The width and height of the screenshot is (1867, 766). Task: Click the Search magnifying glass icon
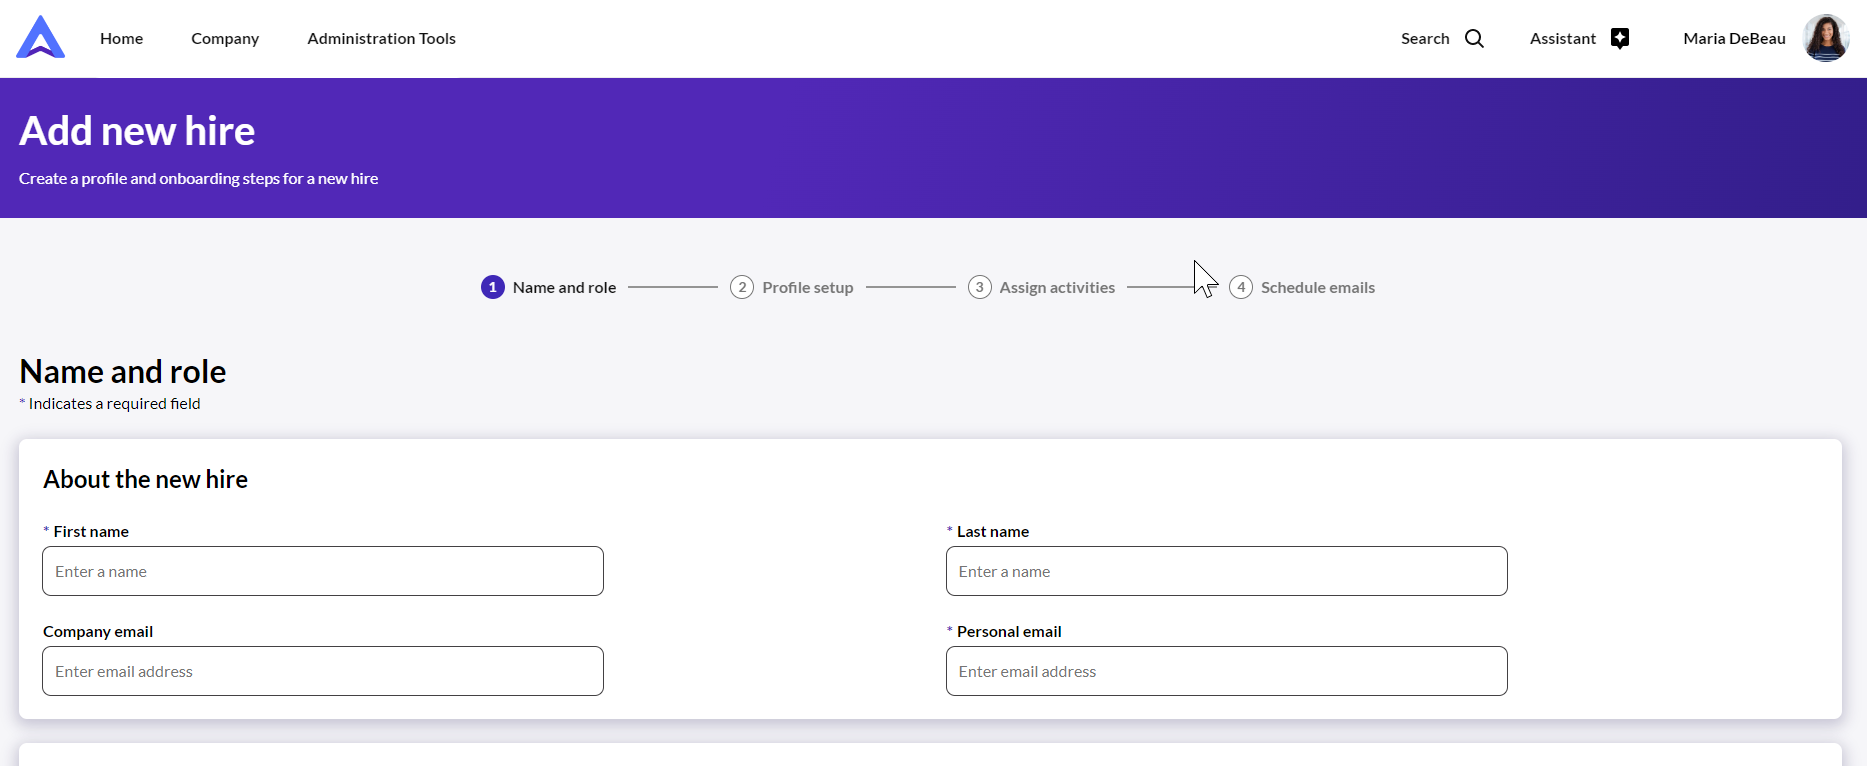[x=1474, y=38]
